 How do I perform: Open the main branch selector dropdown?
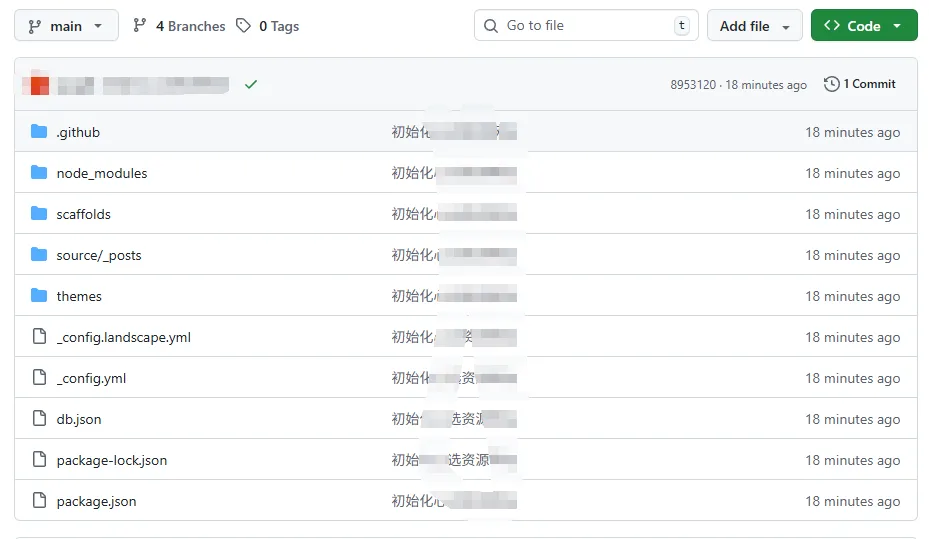[x=66, y=26]
